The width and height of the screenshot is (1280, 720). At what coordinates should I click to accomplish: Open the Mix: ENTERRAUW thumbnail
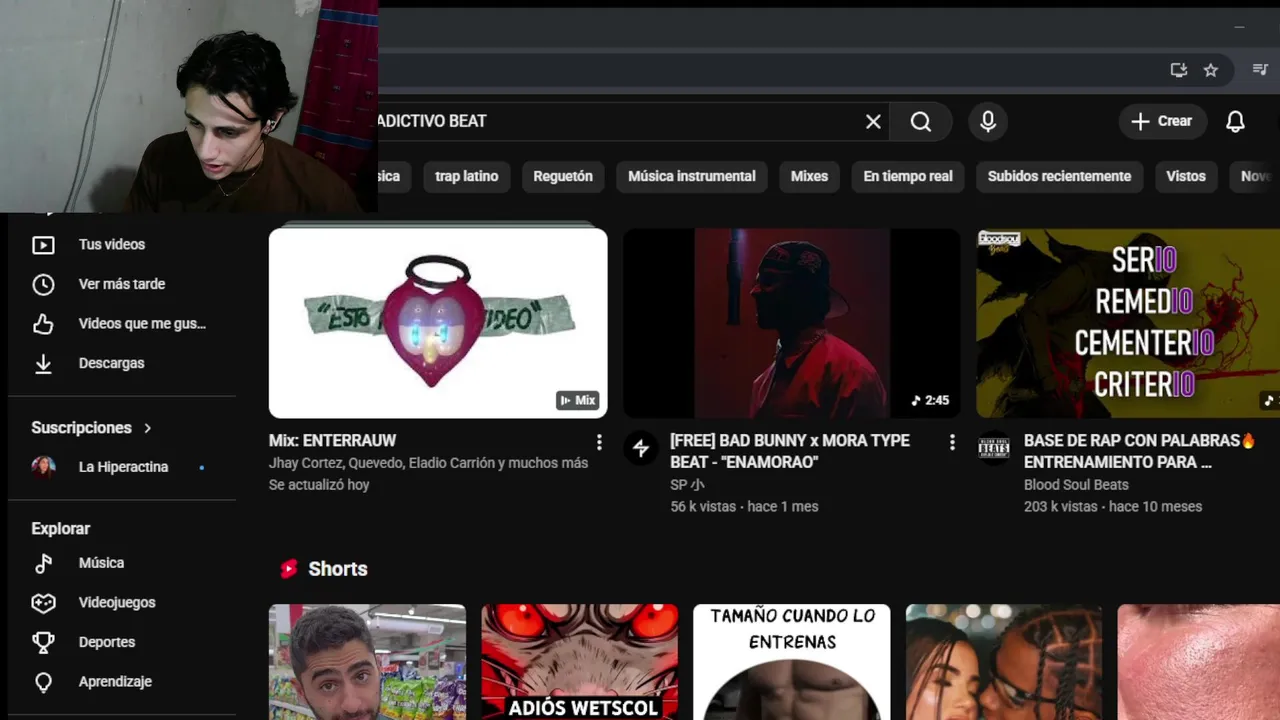pyautogui.click(x=438, y=323)
